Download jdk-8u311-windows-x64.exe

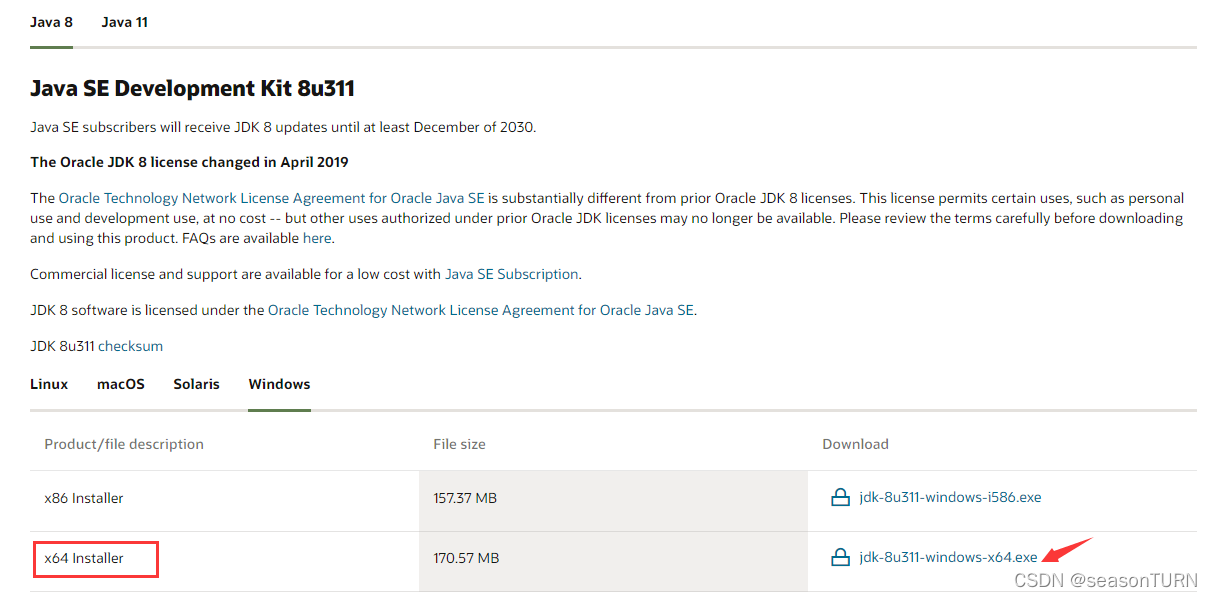pos(948,557)
